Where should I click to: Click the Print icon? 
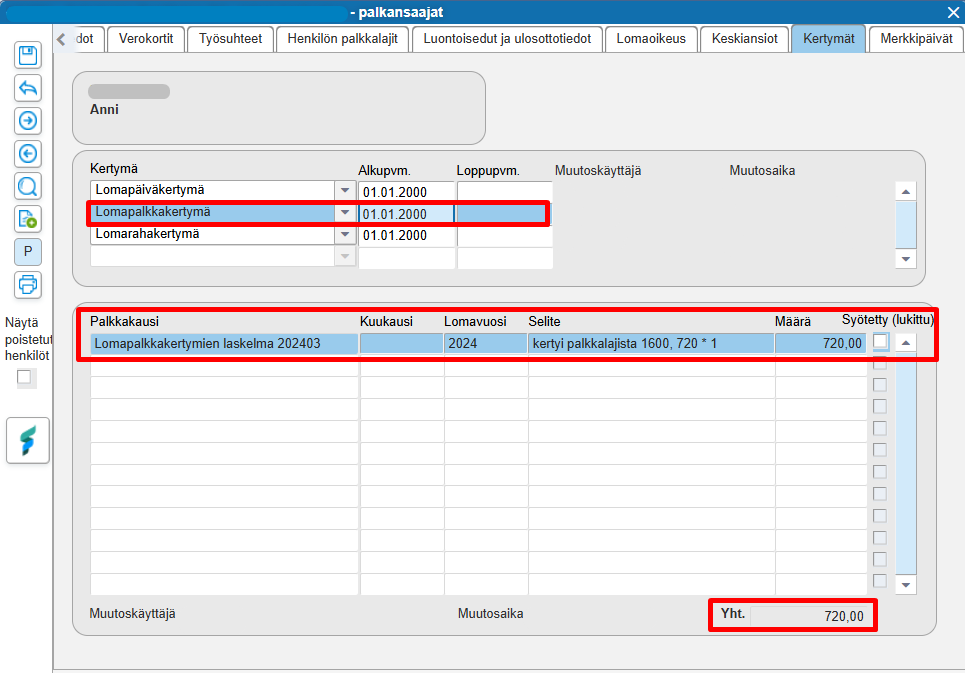pos(28,285)
